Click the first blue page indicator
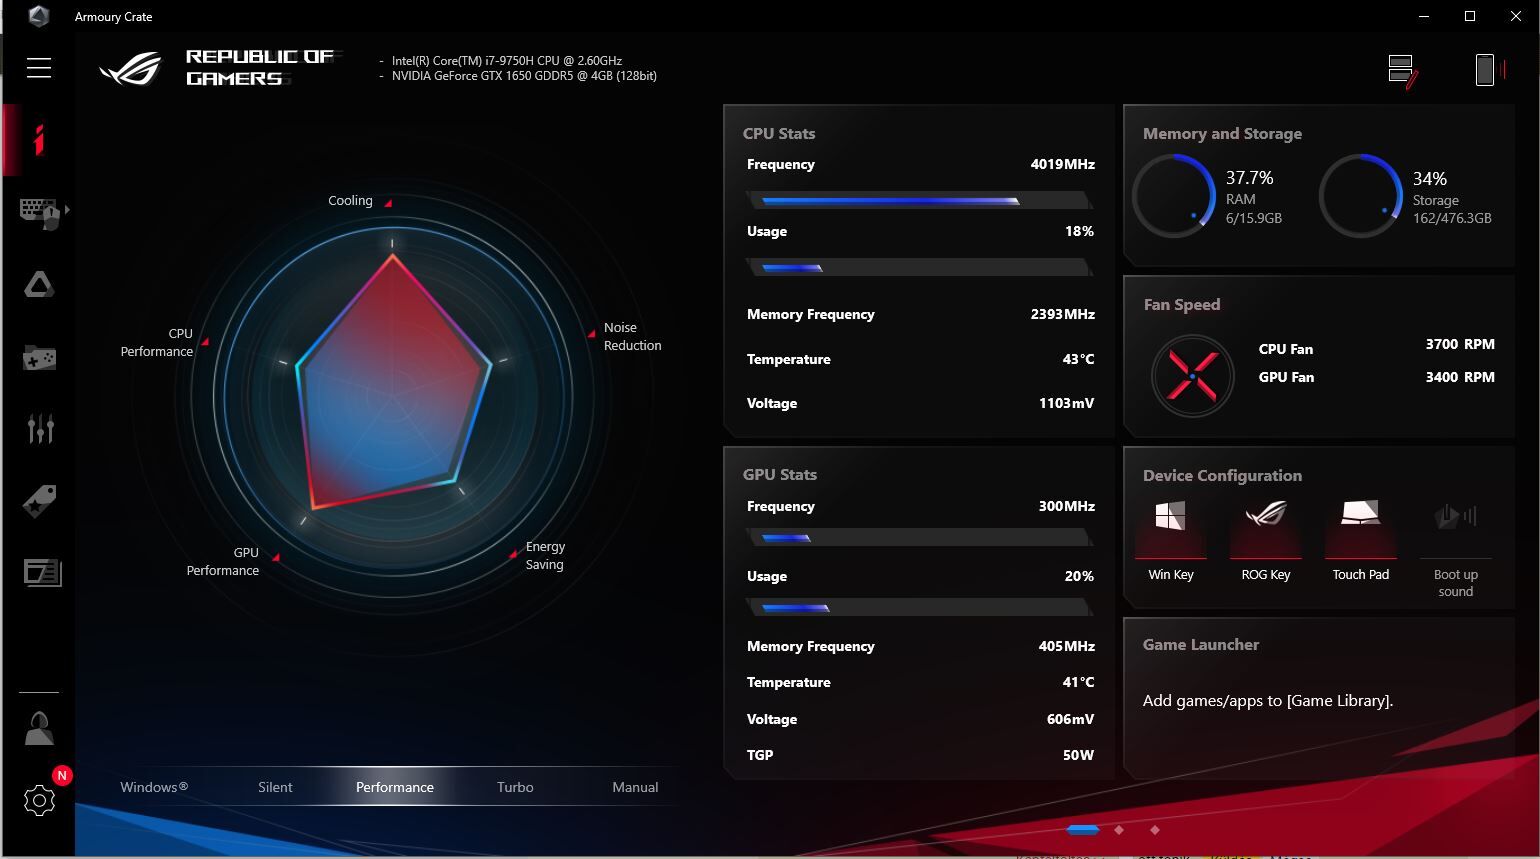 (1083, 830)
